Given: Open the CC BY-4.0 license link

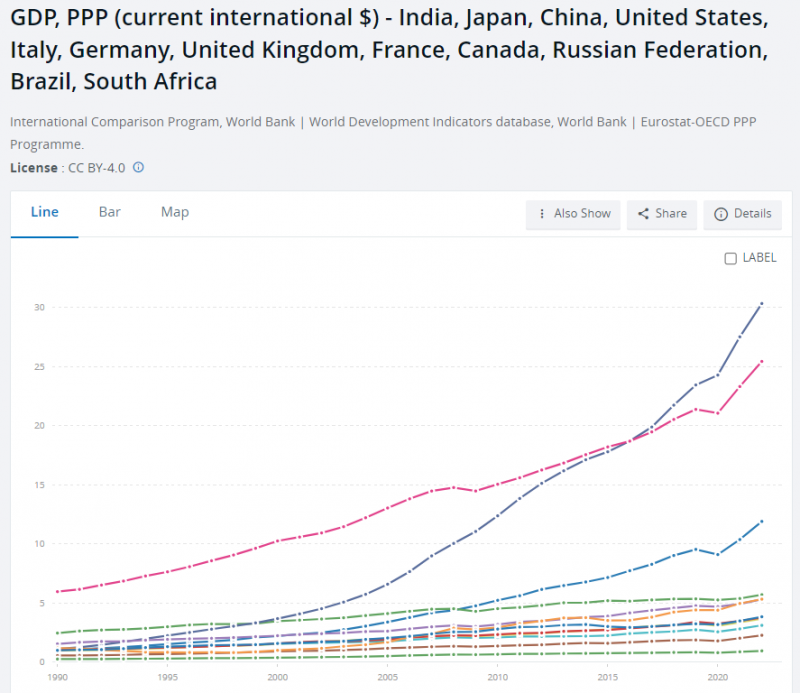Looking at the screenshot, I should click(96, 168).
